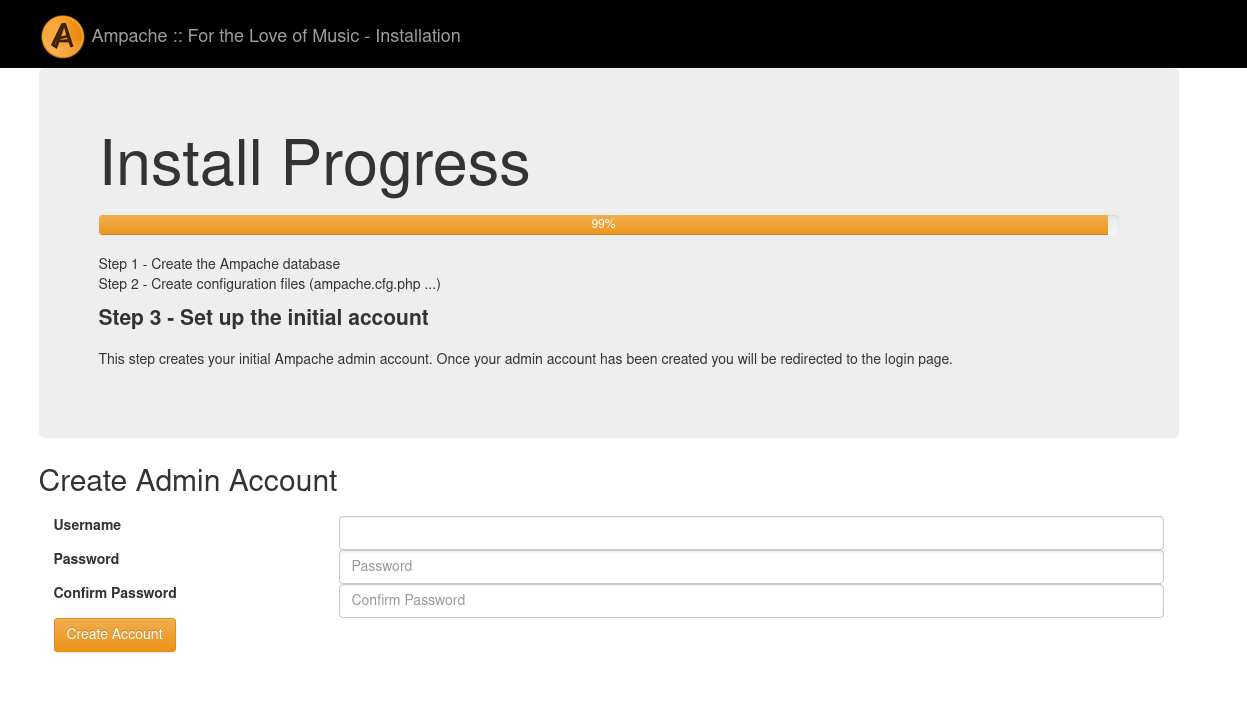Focus the empty Username input field
The image size is (1247, 720).
coord(750,532)
